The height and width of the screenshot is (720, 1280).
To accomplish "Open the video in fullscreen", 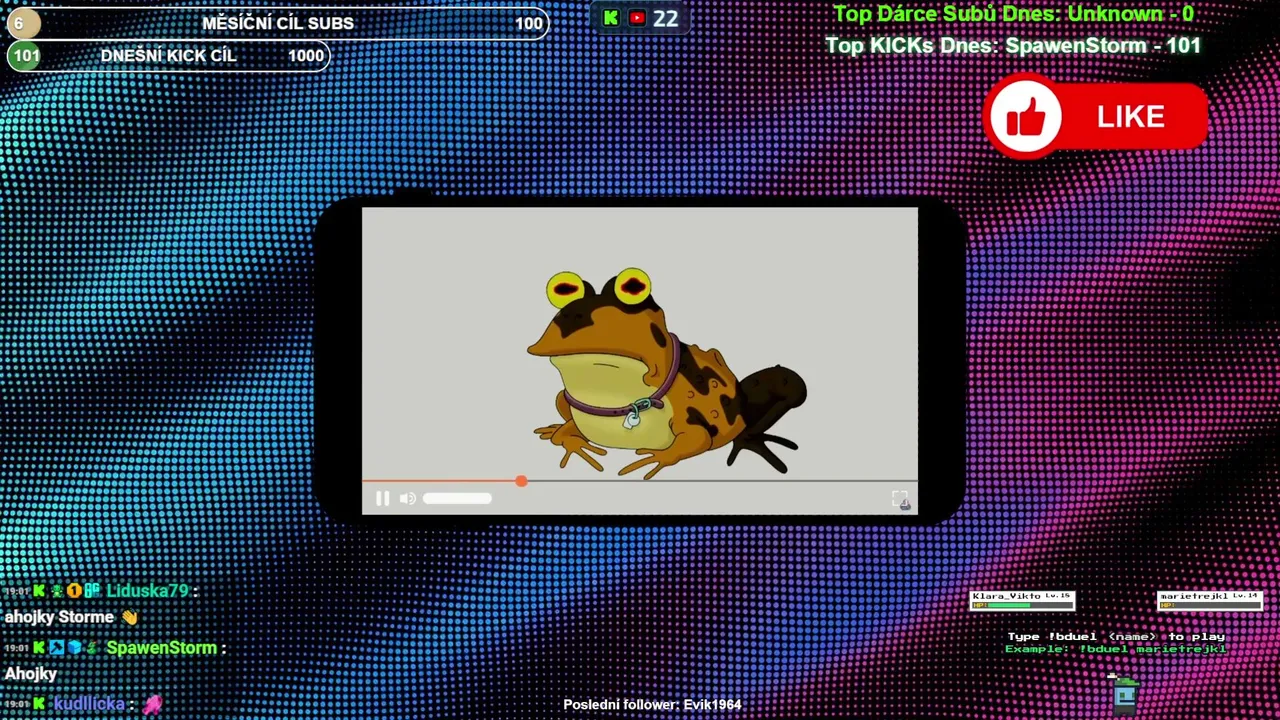I will (x=900, y=499).
